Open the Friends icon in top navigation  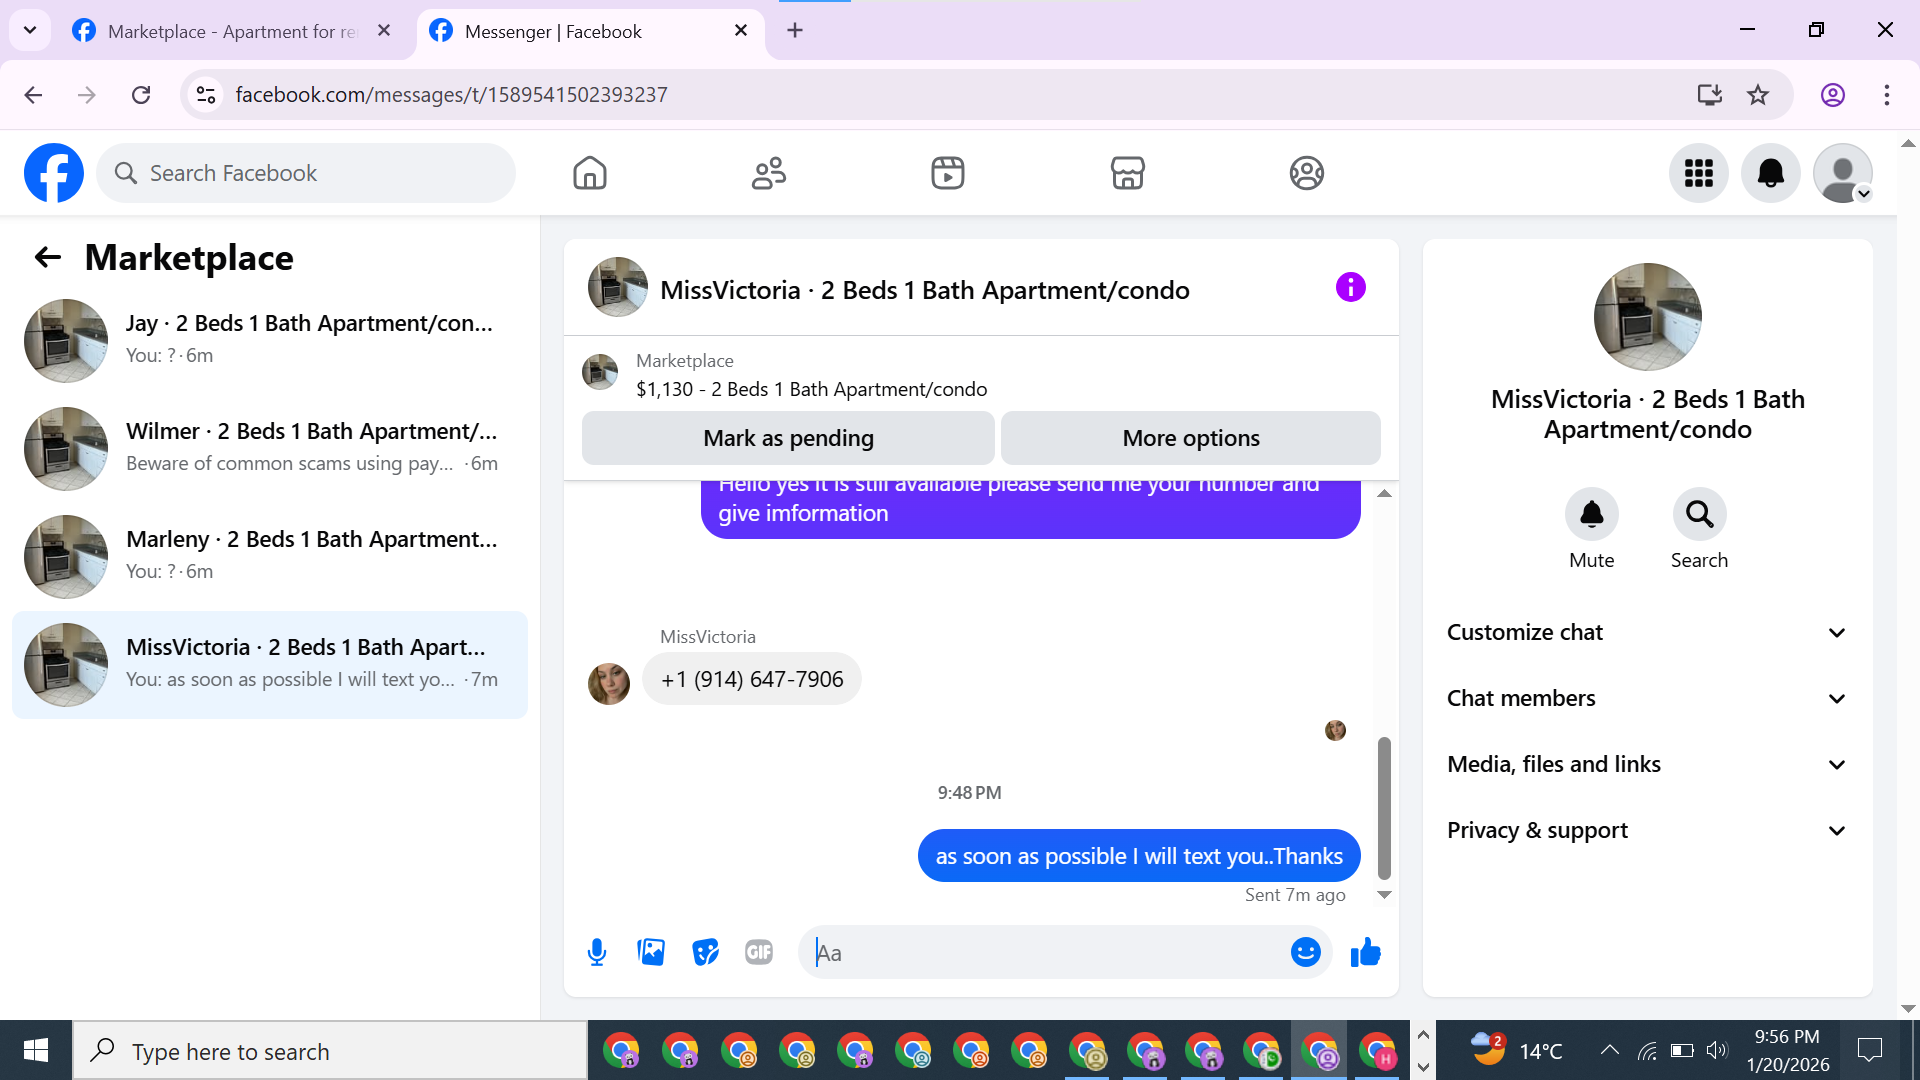[x=769, y=173]
